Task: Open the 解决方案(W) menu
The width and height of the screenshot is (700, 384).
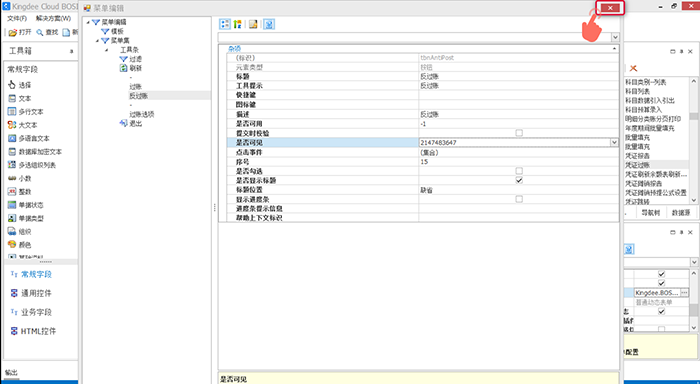Action: (53, 18)
